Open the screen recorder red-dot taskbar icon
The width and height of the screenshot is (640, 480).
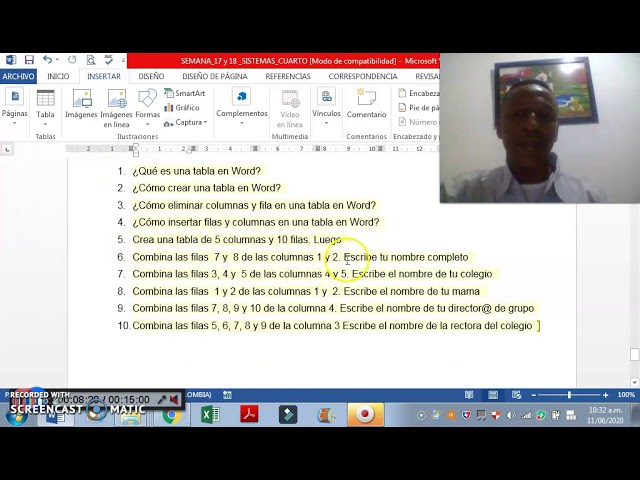[x=365, y=415]
